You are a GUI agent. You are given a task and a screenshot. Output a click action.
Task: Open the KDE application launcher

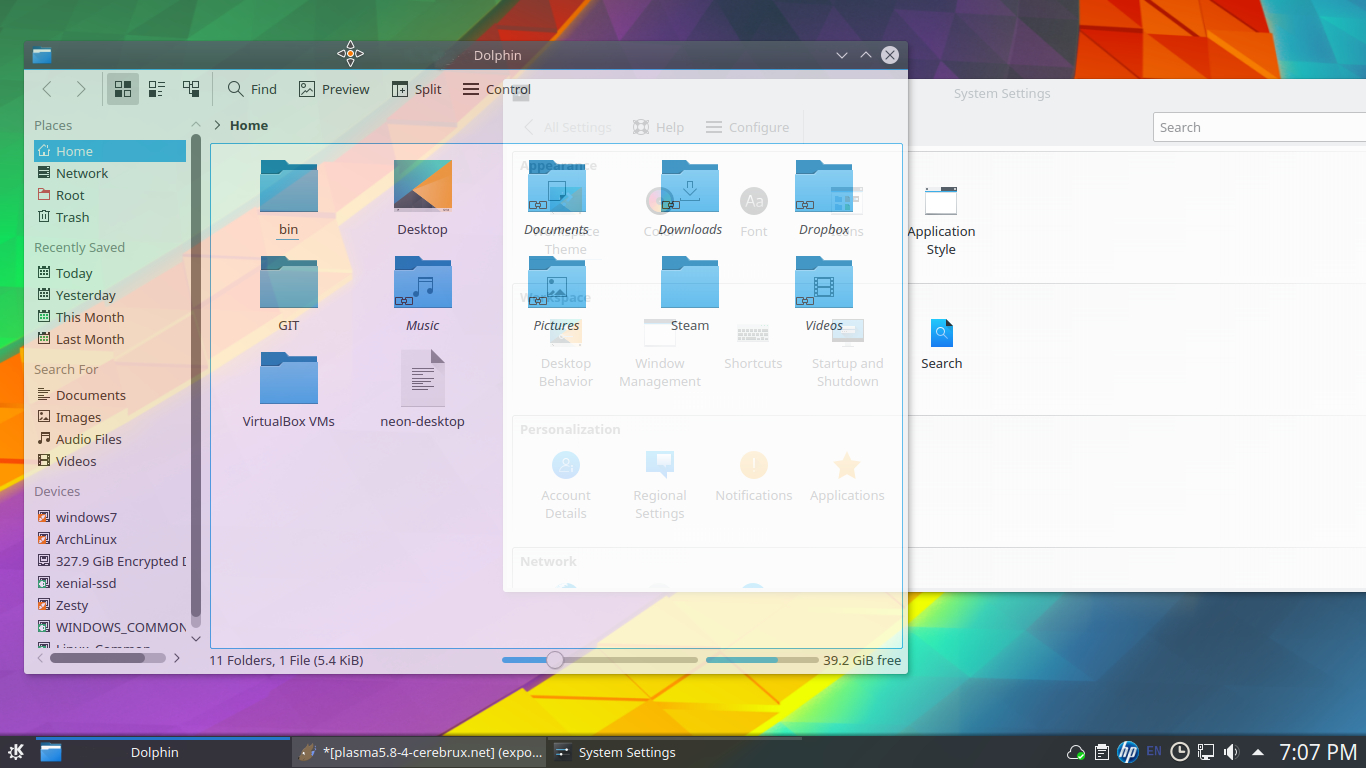[16, 752]
